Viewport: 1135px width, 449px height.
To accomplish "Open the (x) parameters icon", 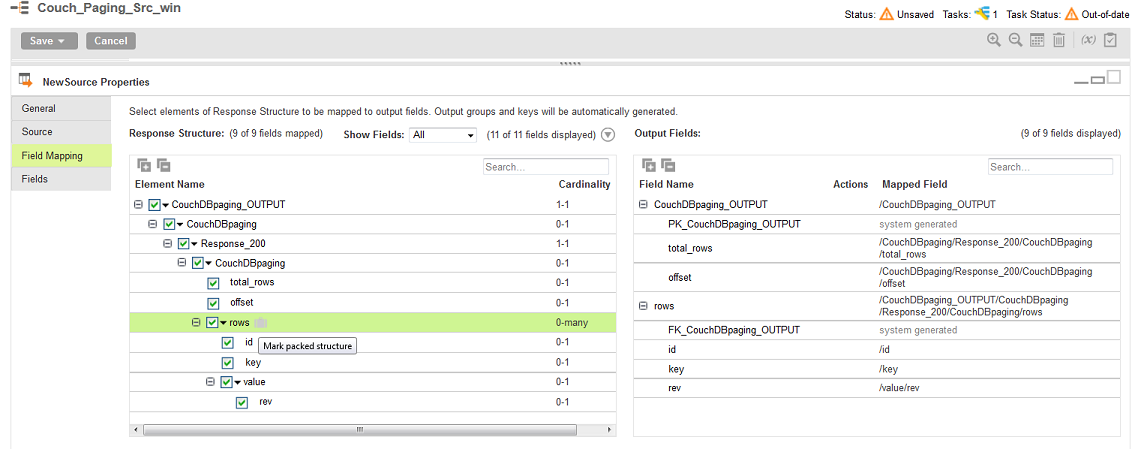I will pyautogui.click(x=1088, y=41).
